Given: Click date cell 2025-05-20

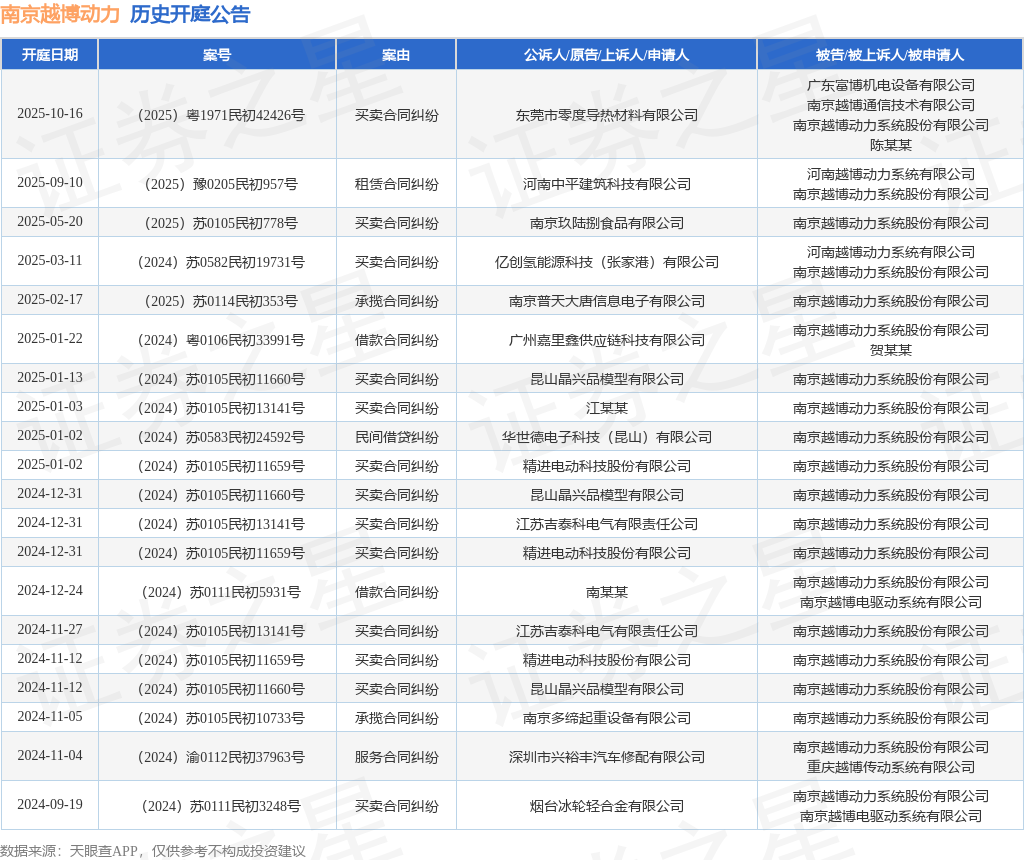Looking at the screenshot, I should (50, 221).
